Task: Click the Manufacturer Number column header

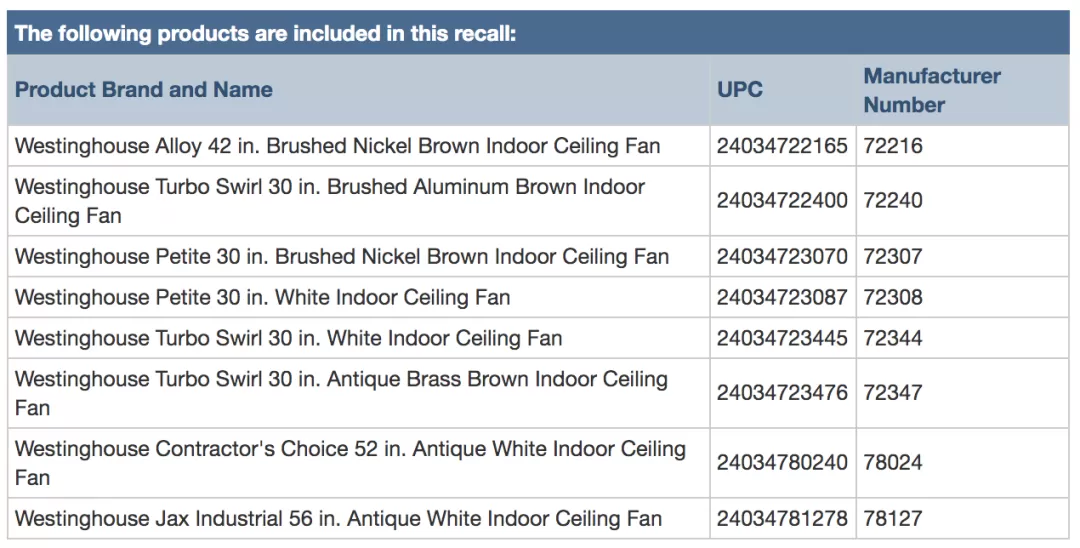Action: (932, 90)
